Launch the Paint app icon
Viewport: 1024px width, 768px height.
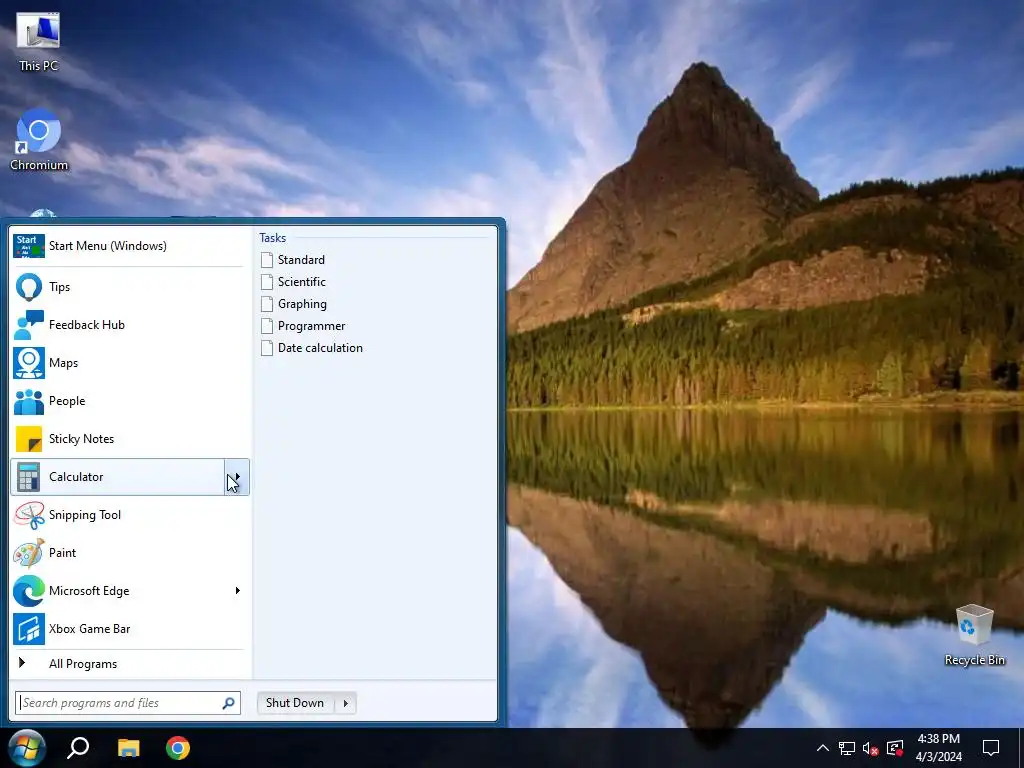pos(29,552)
